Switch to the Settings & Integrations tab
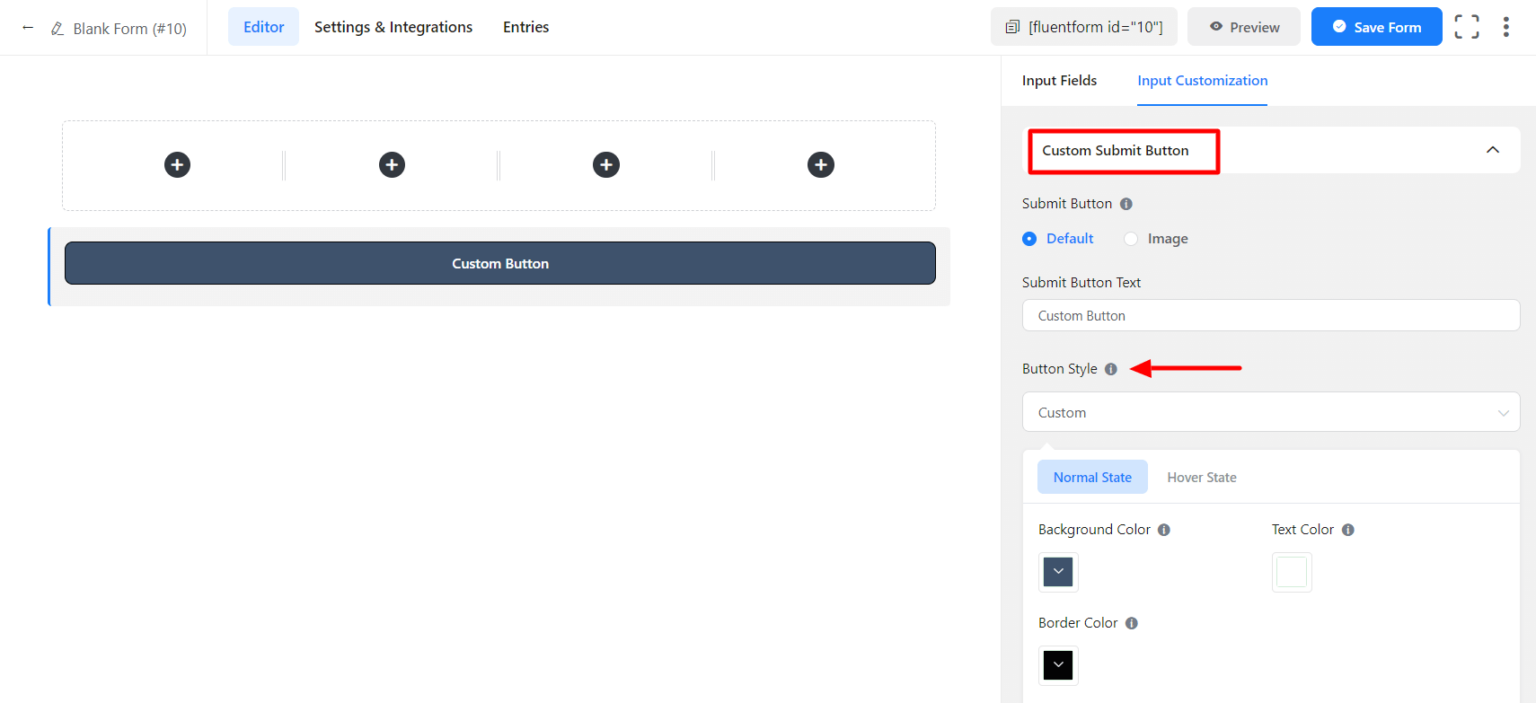The image size is (1536, 703). (x=392, y=27)
